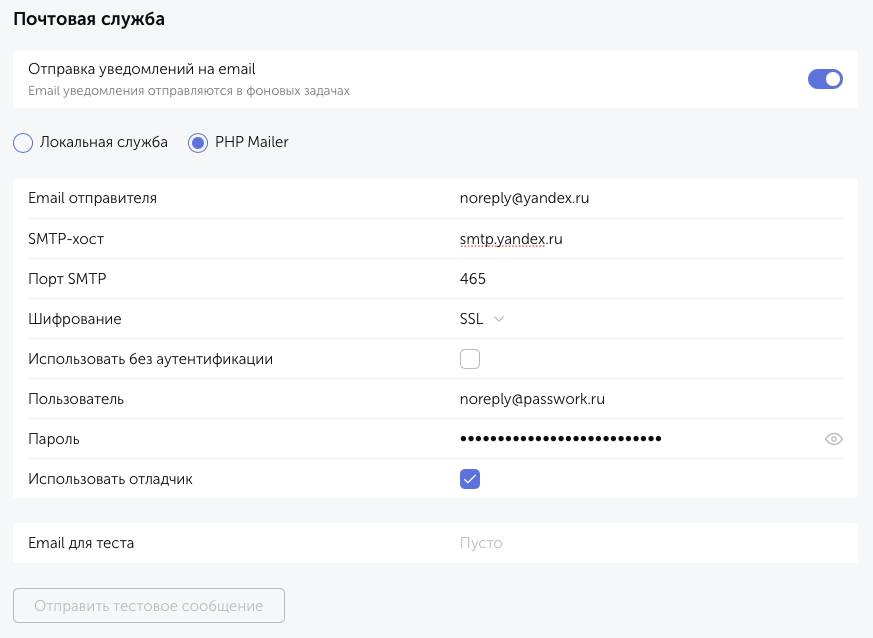The width and height of the screenshot is (873, 638).
Task: Show password using the eye icon
Action: pyautogui.click(x=834, y=439)
